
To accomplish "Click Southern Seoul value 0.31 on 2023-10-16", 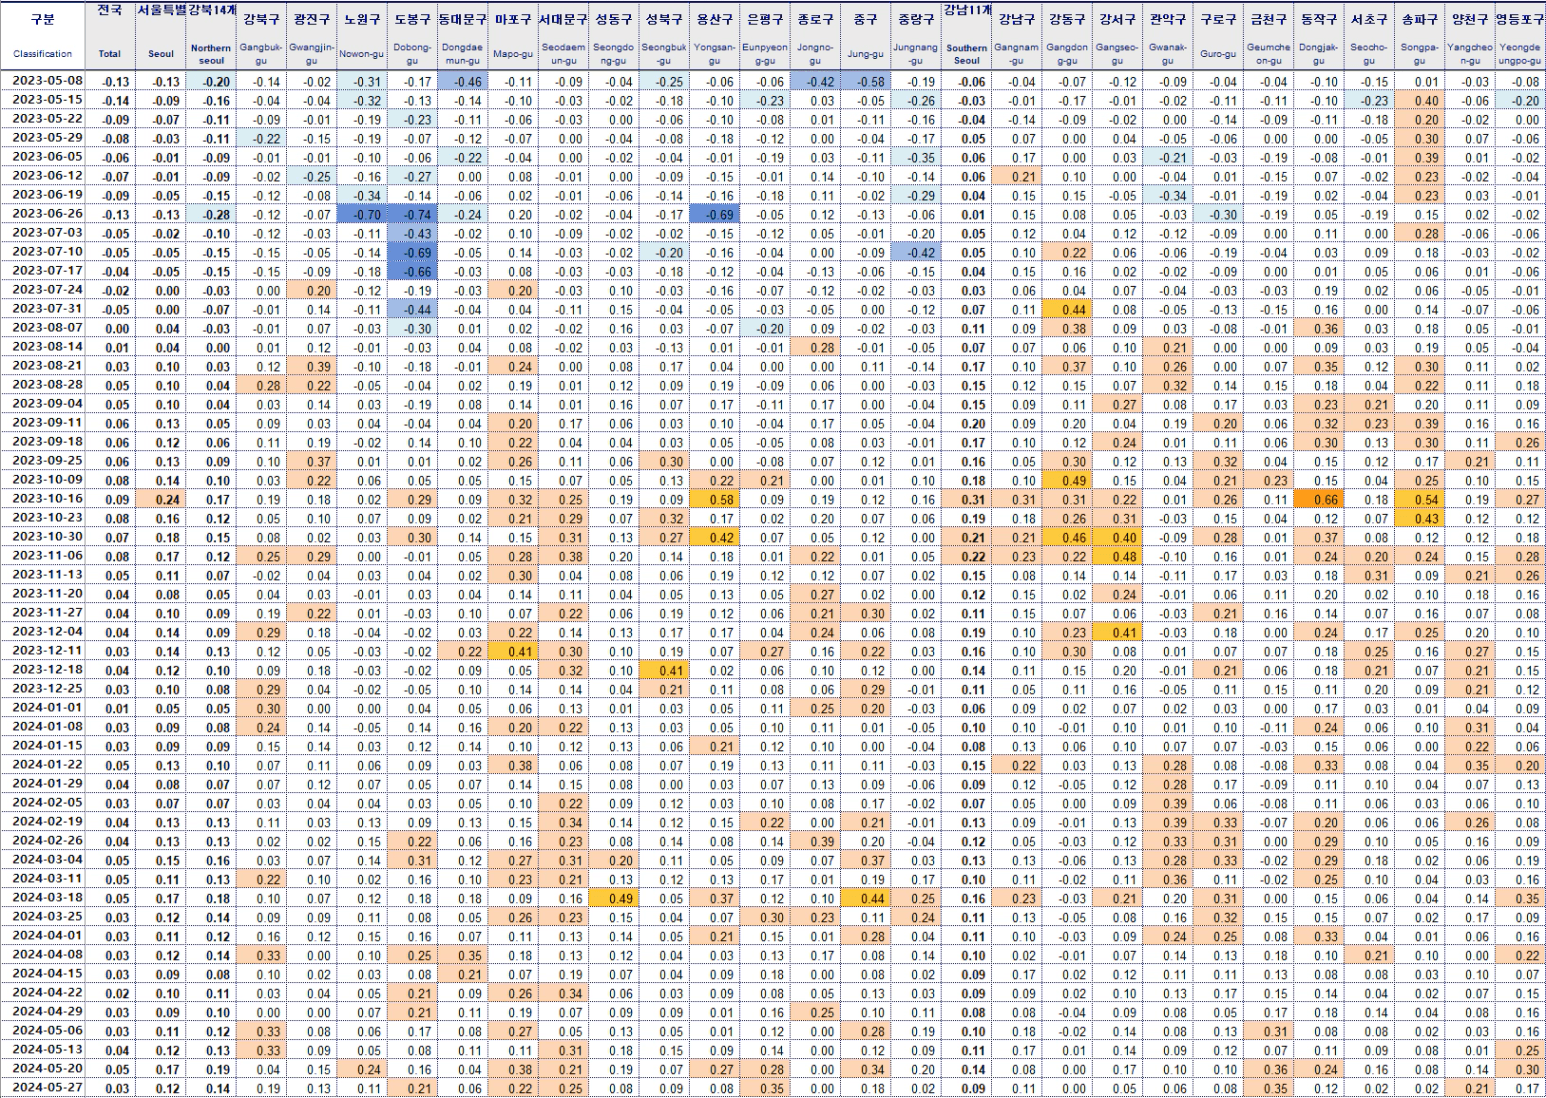I will click(966, 499).
